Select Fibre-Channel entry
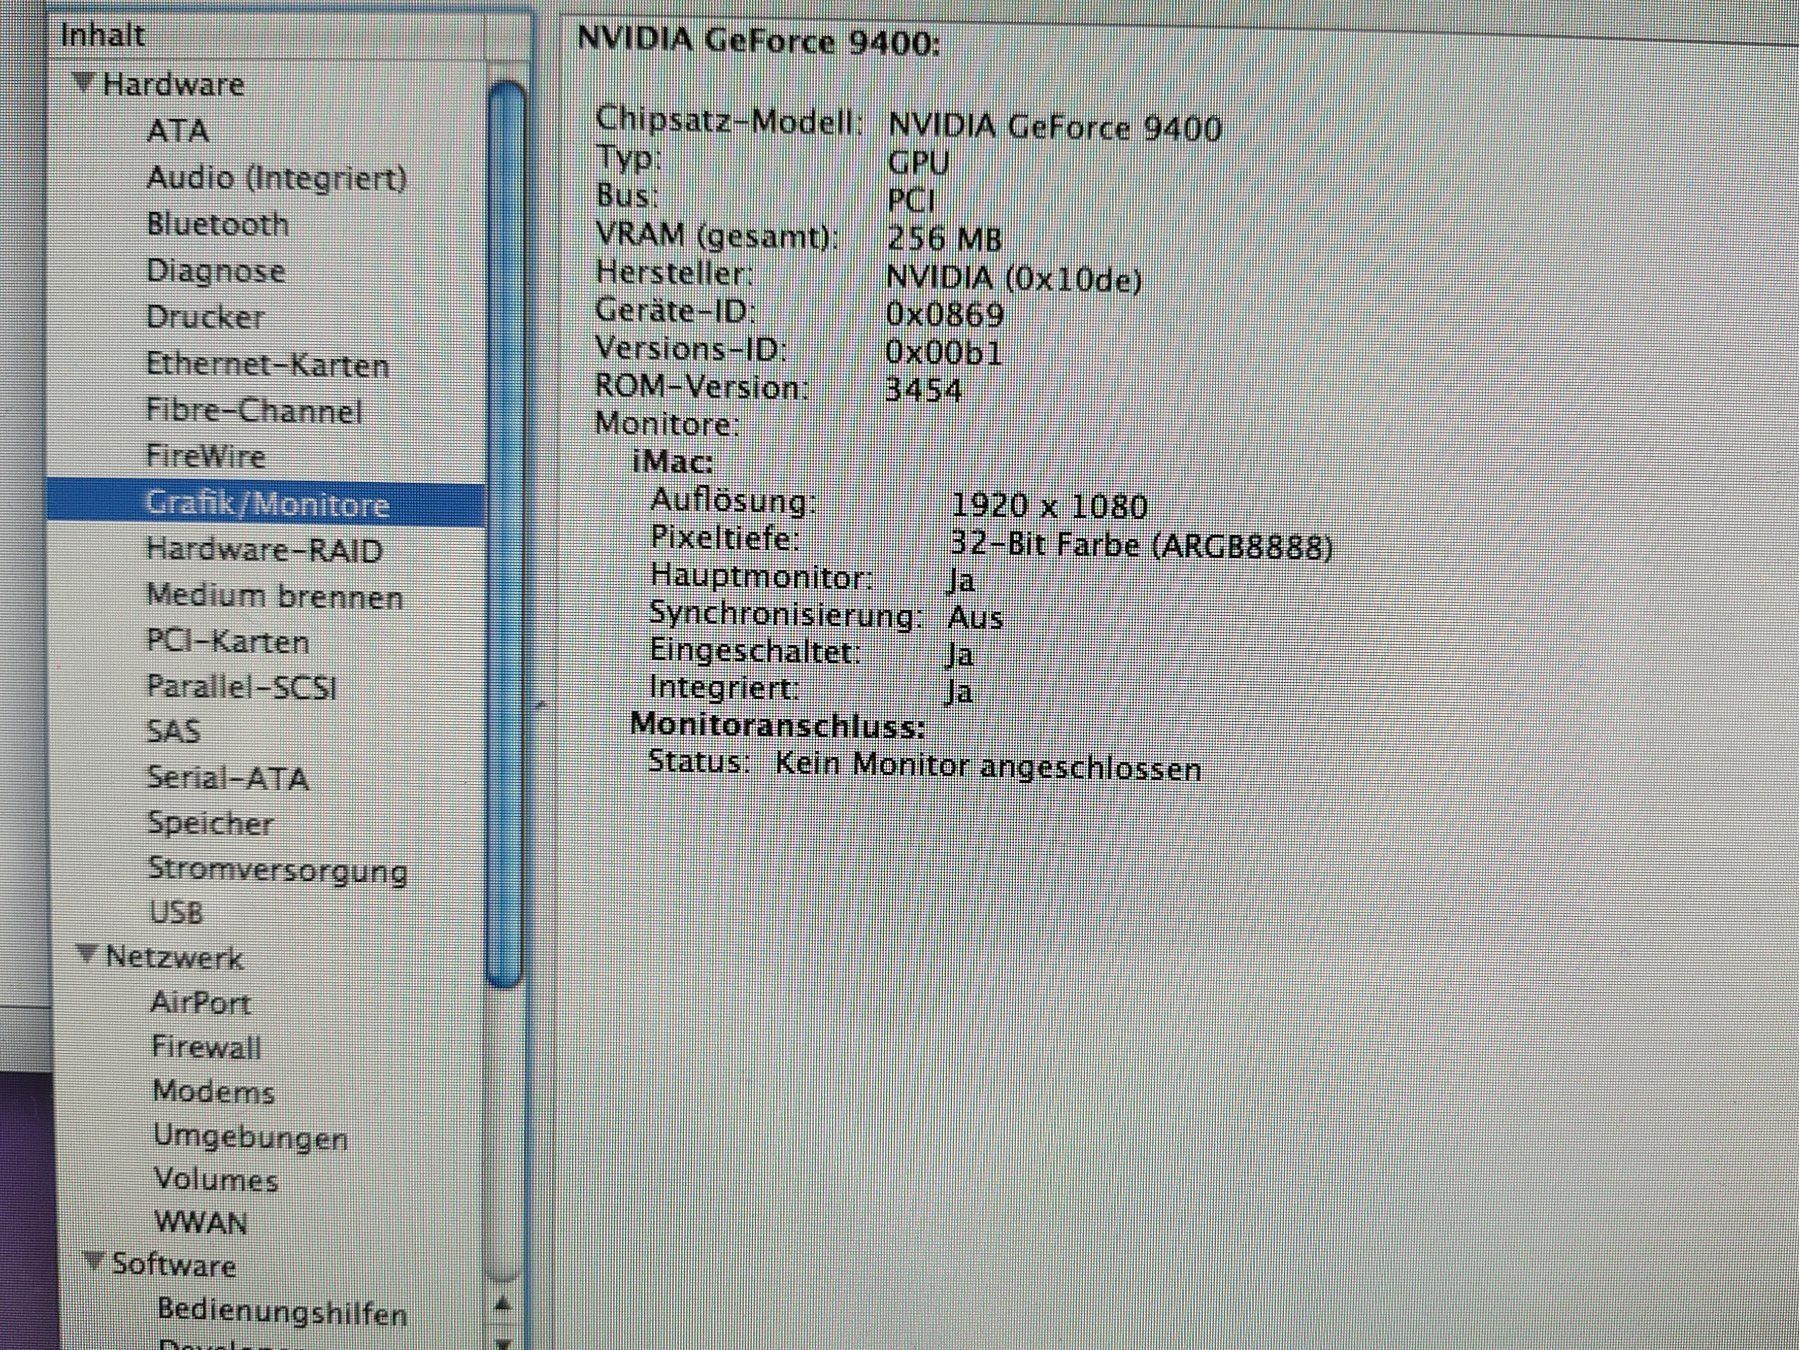The width and height of the screenshot is (1799, 1350). click(254, 411)
